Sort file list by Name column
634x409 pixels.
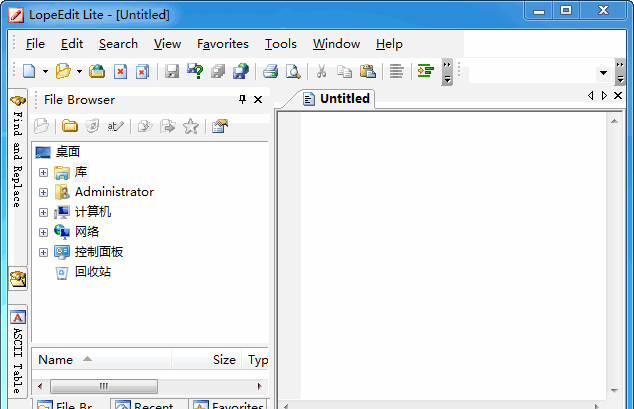(x=102, y=360)
